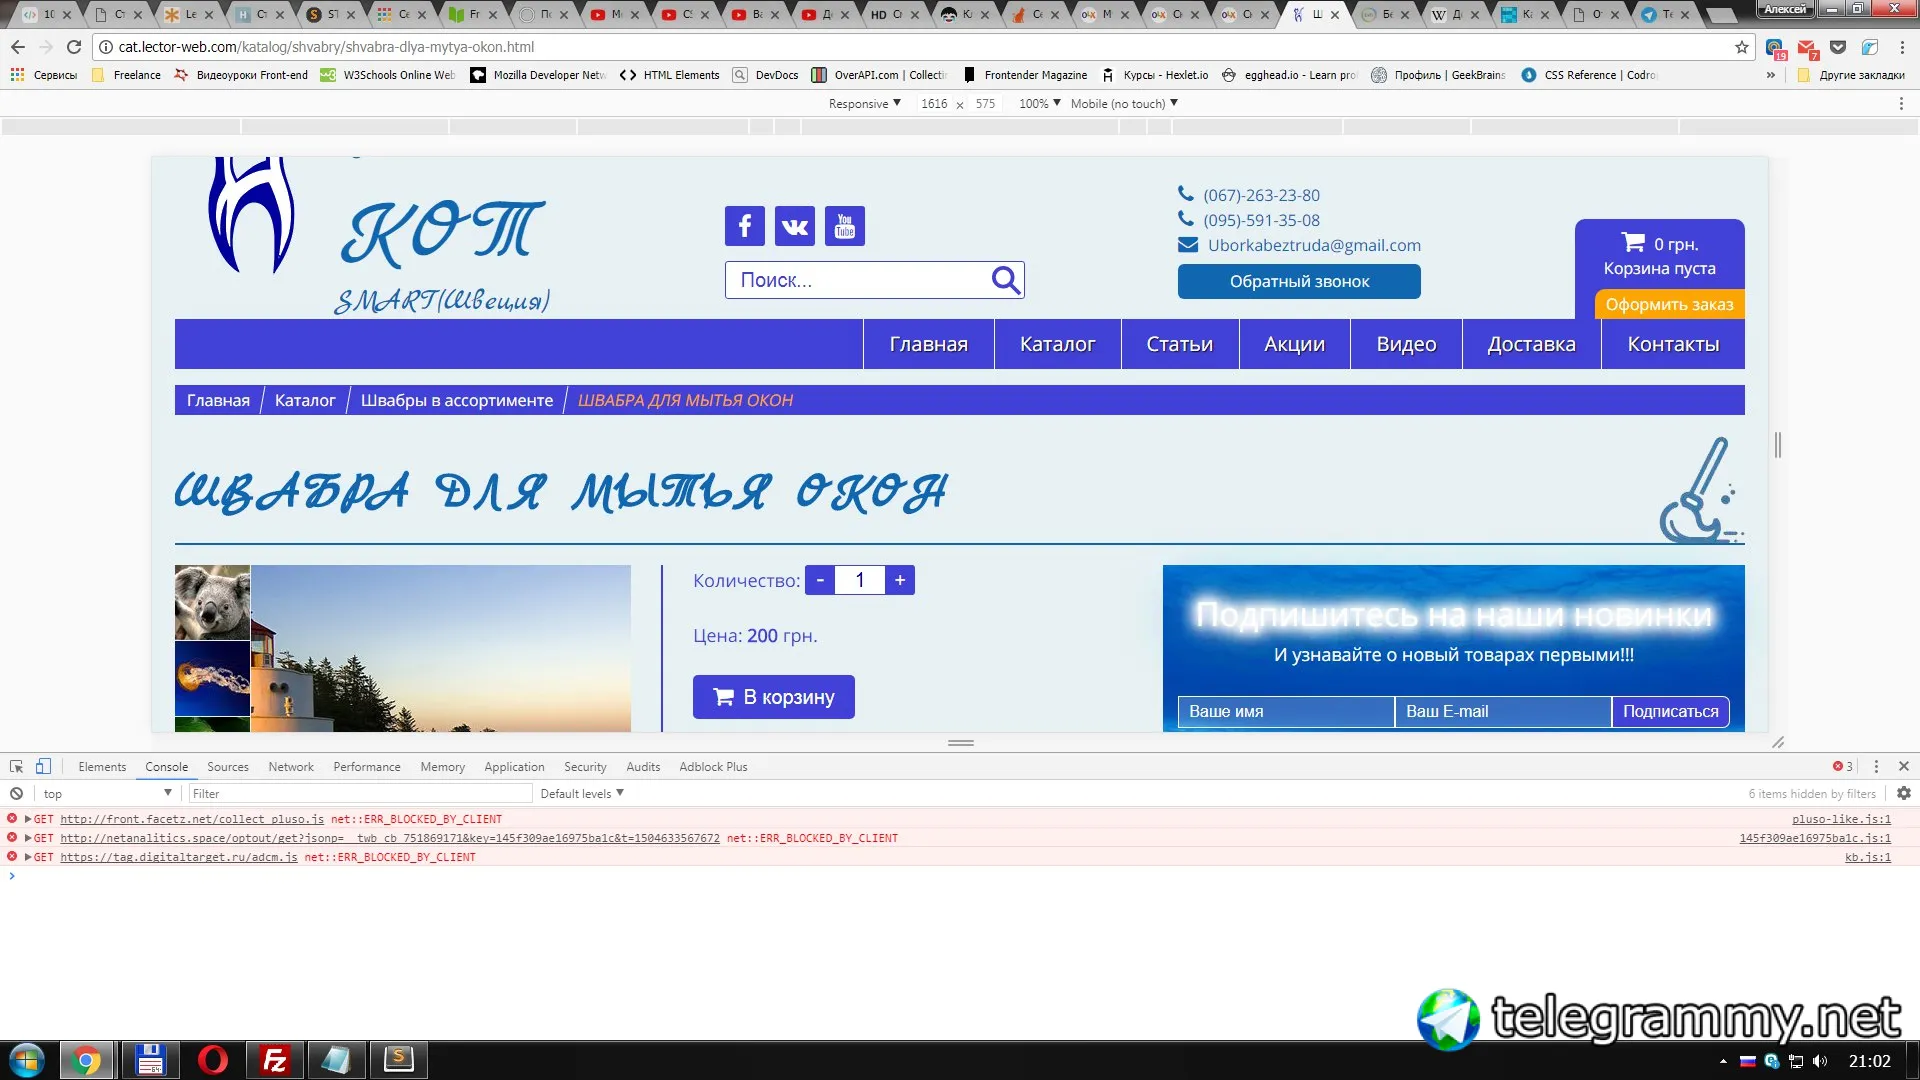Clear console with the ban icon
Image resolution: width=1920 pixels, height=1080 pixels.
point(16,793)
